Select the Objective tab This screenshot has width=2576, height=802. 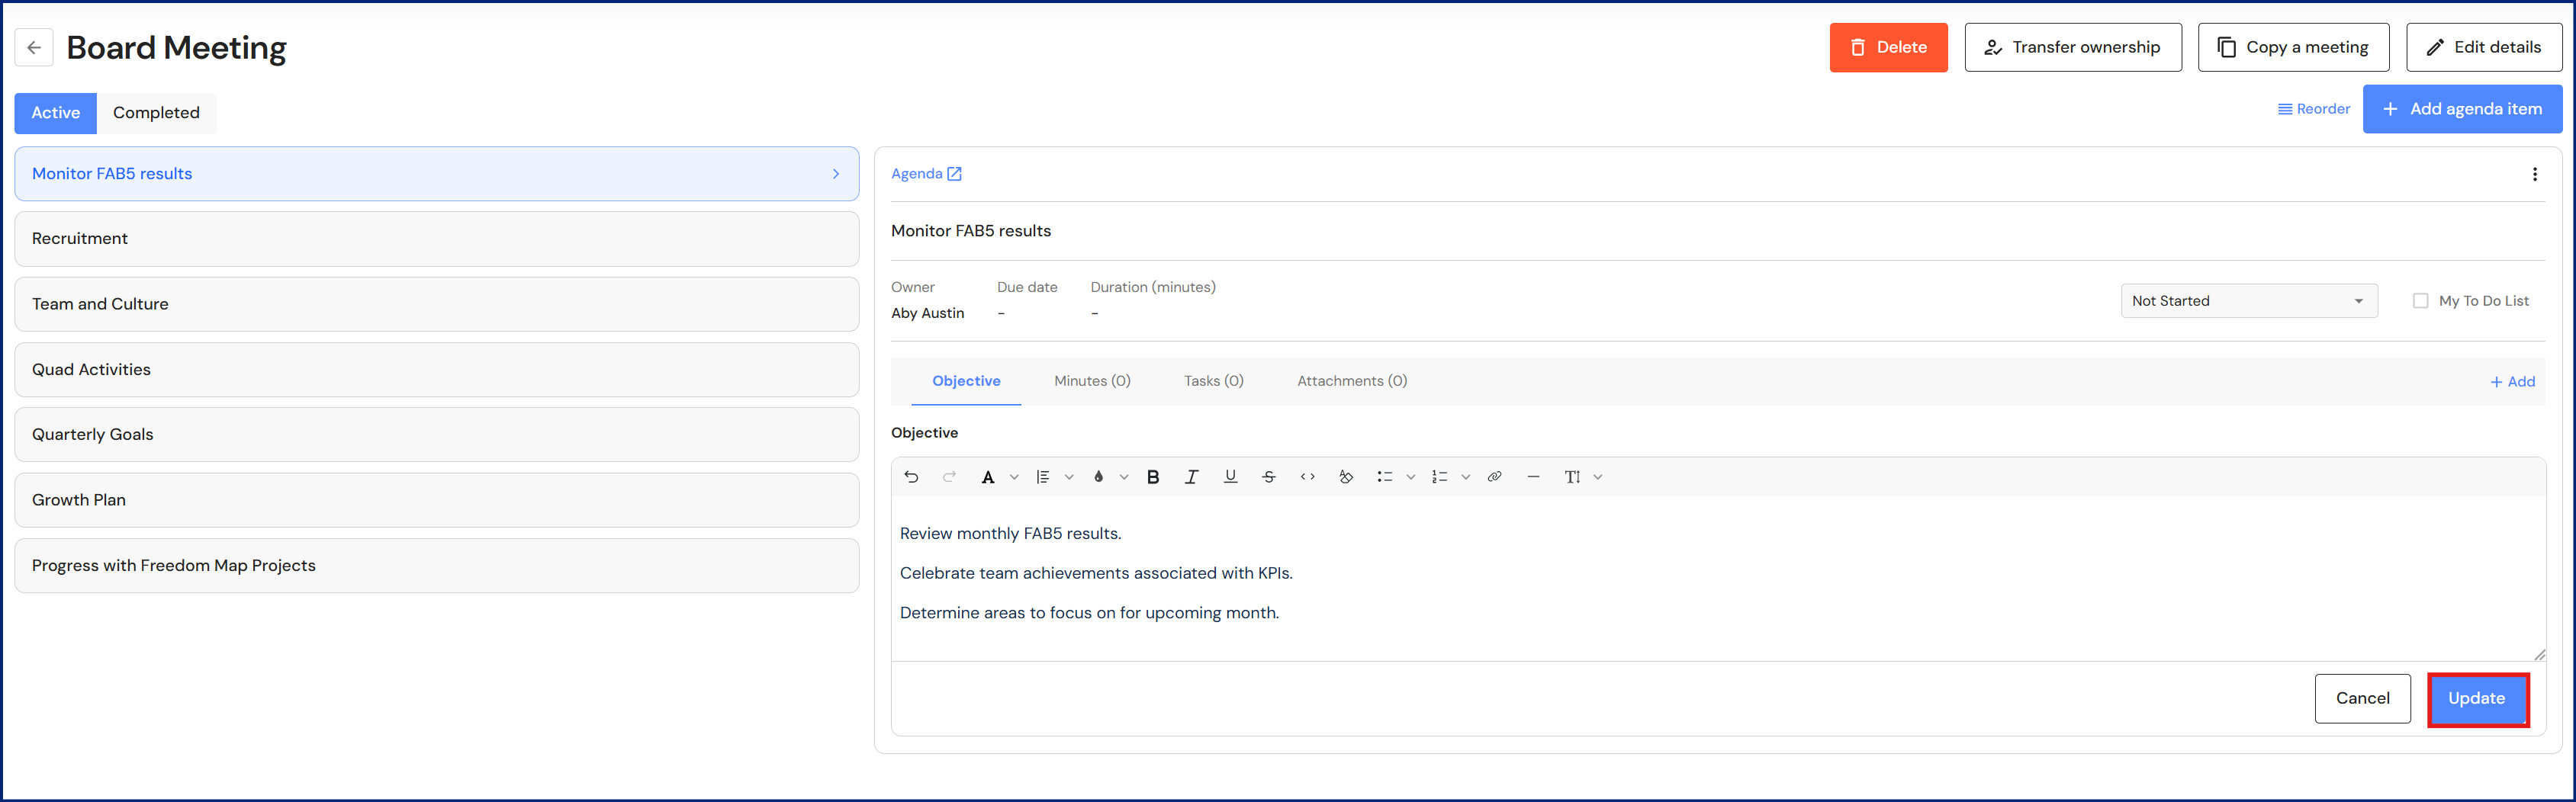[966, 381]
